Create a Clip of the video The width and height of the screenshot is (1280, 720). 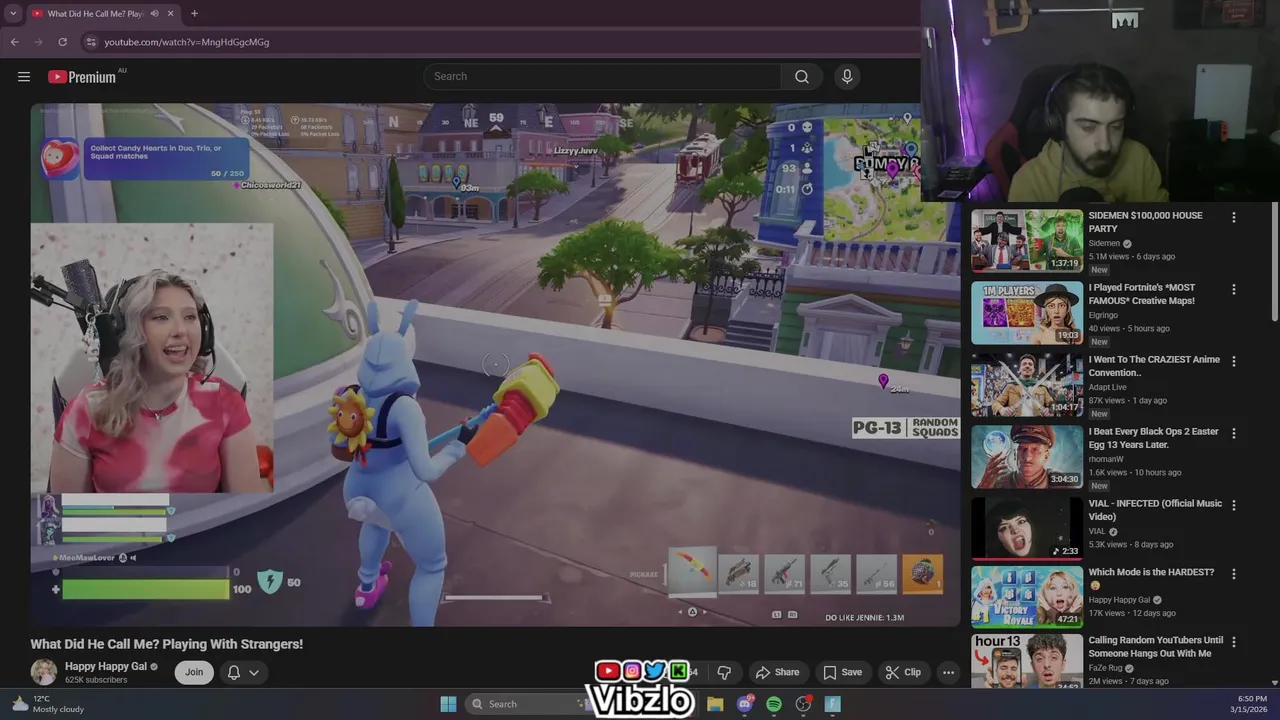point(903,672)
